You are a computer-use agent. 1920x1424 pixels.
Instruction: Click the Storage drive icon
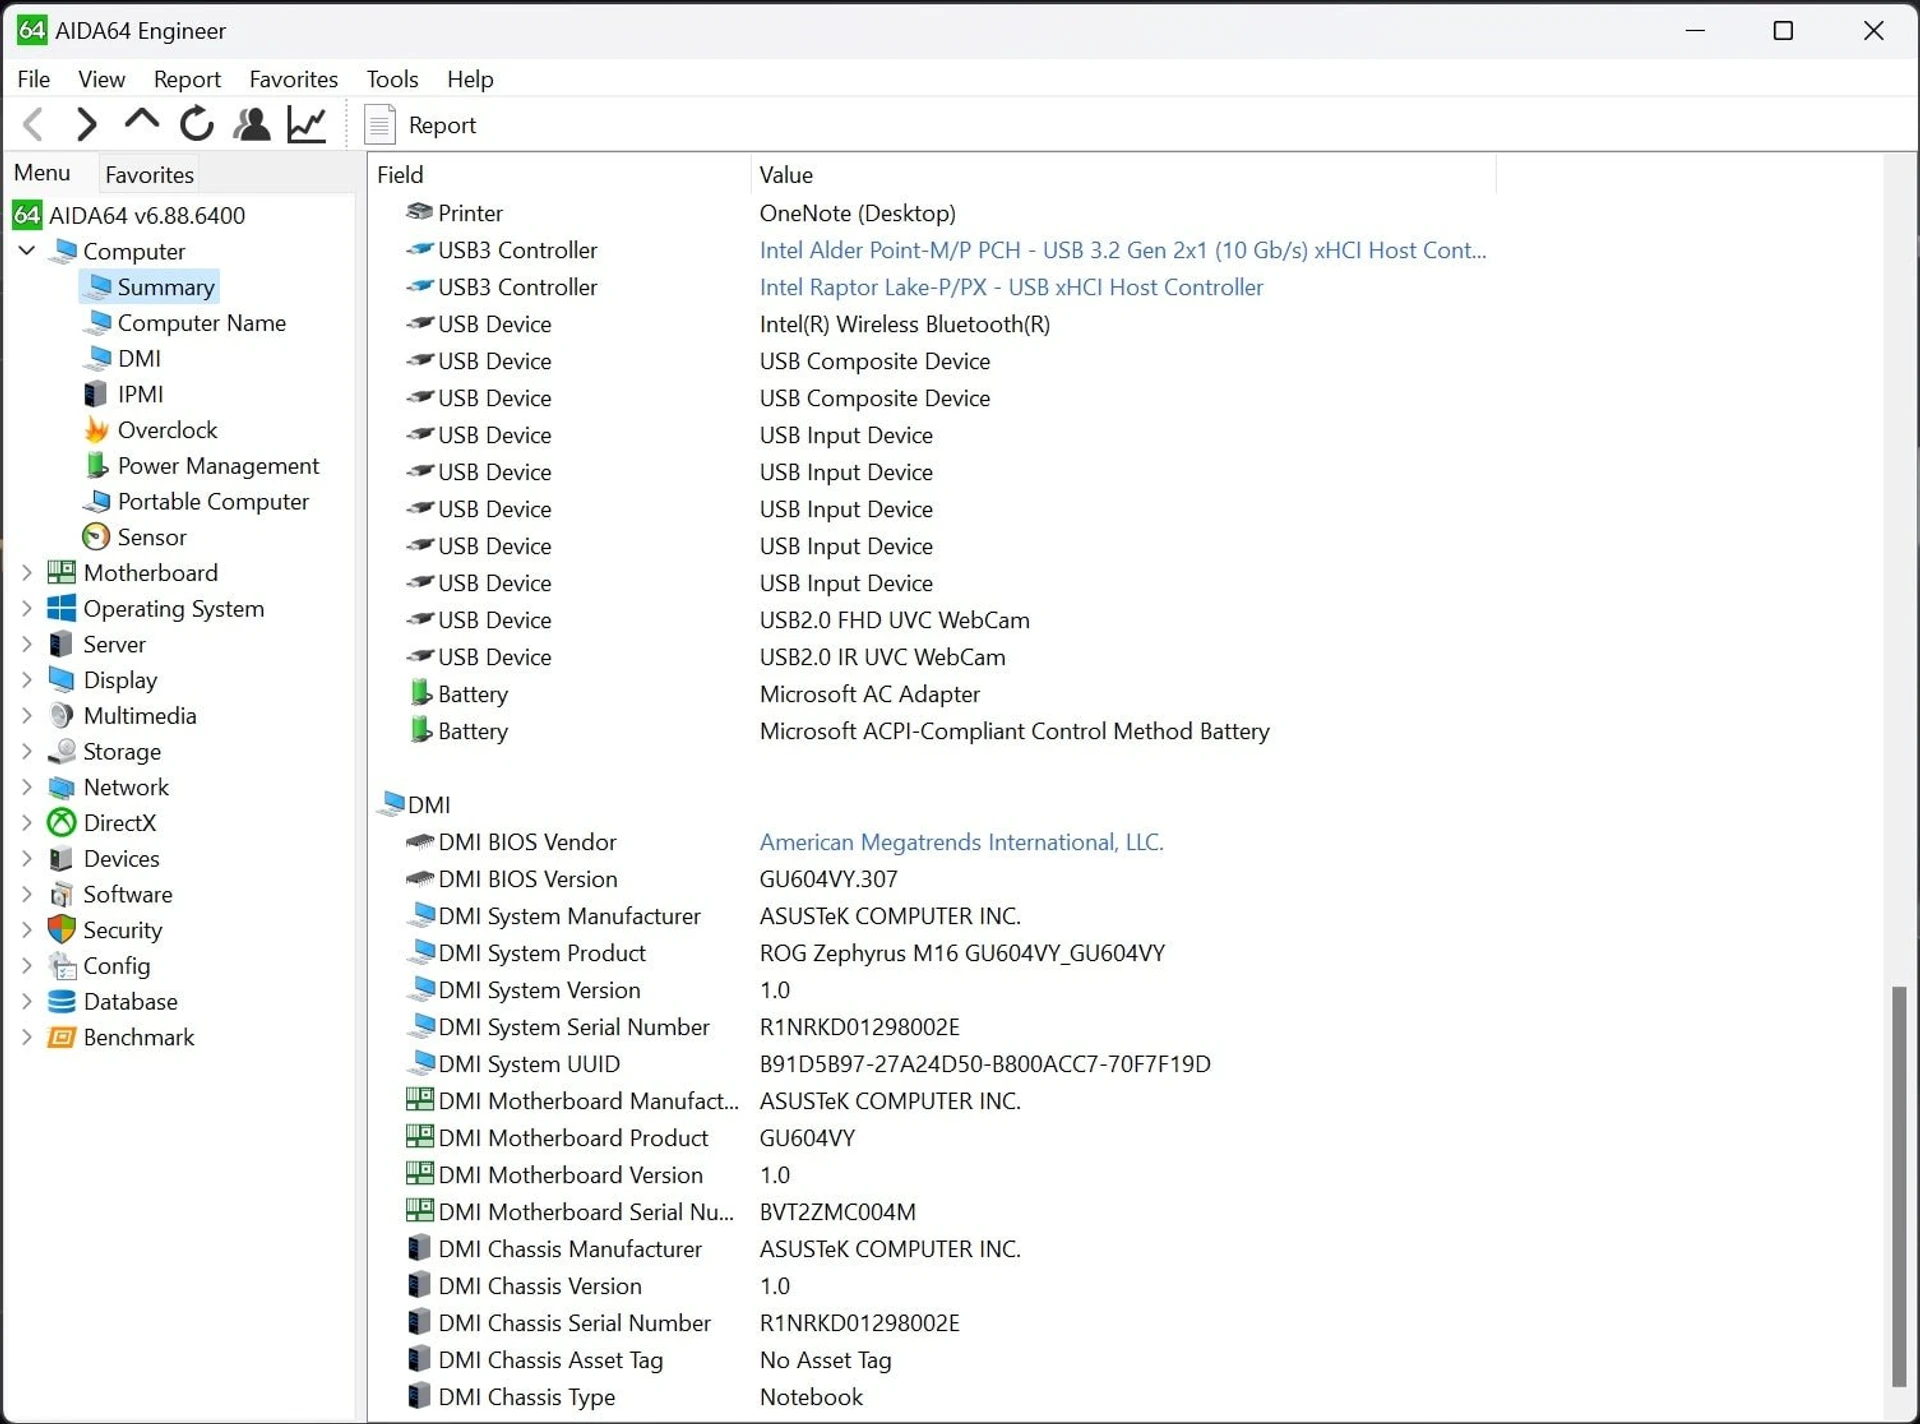(x=62, y=752)
